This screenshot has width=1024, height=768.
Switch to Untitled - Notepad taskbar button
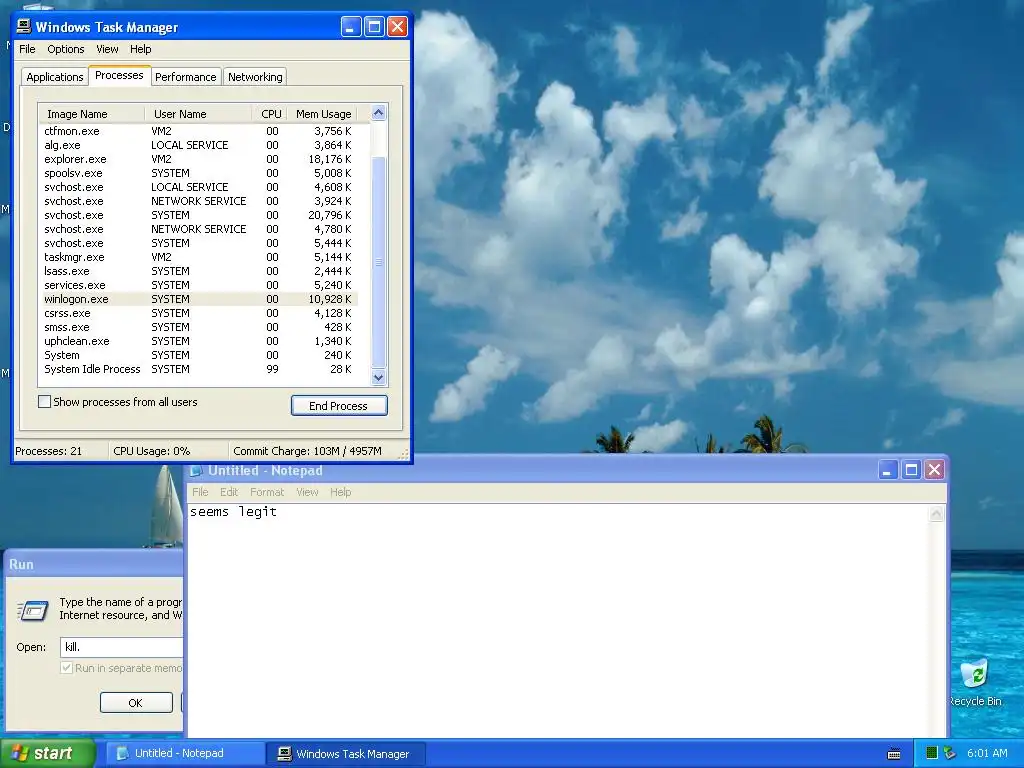pos(184,754)
